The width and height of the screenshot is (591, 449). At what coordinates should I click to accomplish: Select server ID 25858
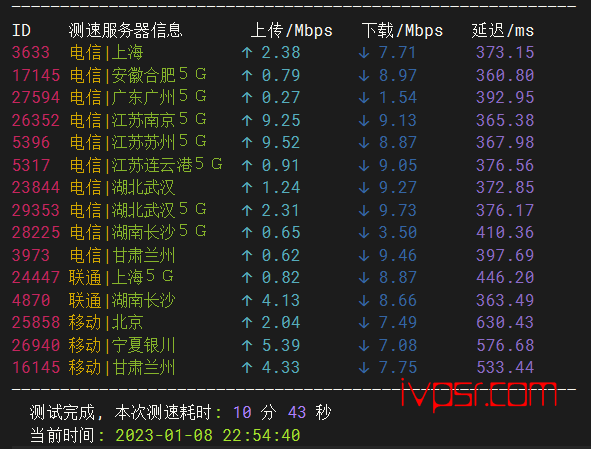point(36,322)
